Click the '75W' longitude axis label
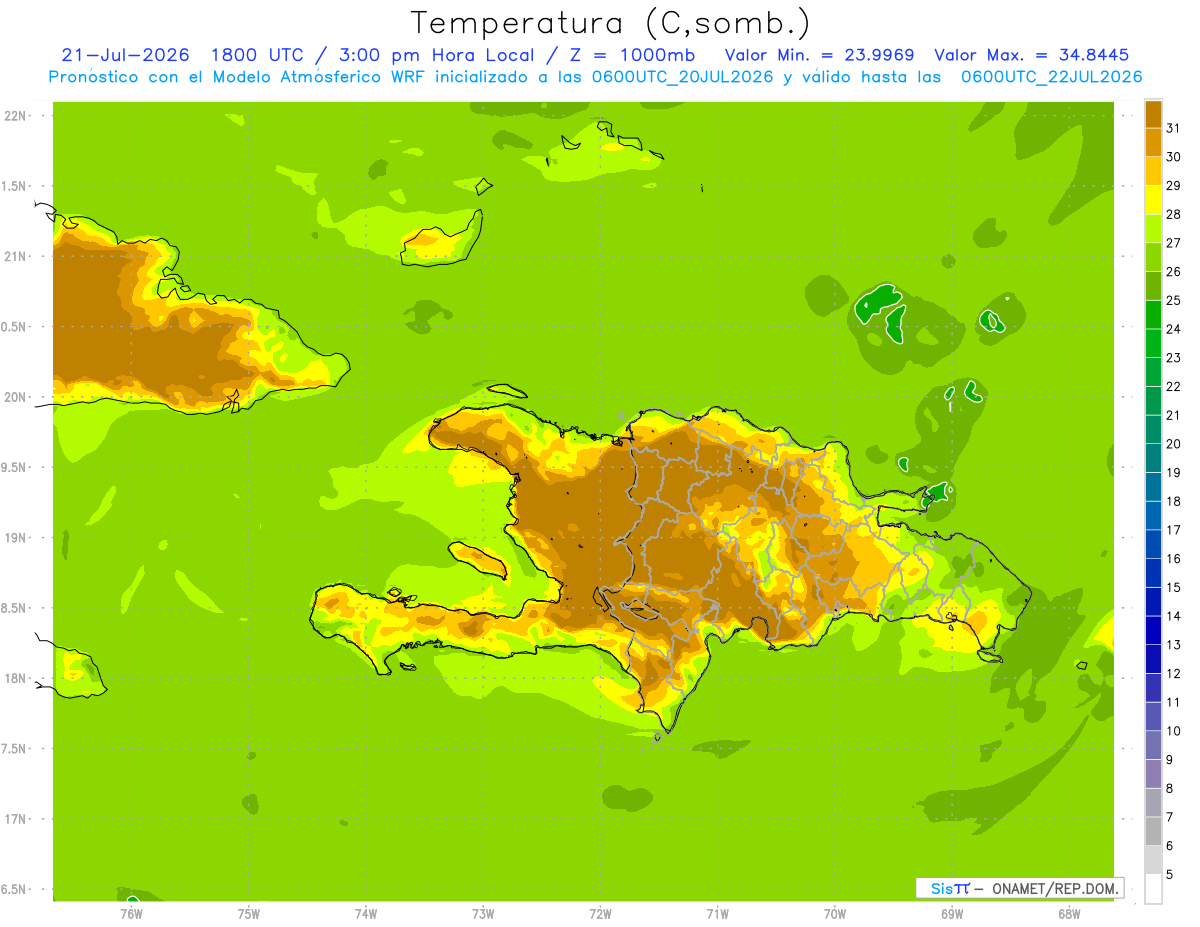 coord(249,913)
